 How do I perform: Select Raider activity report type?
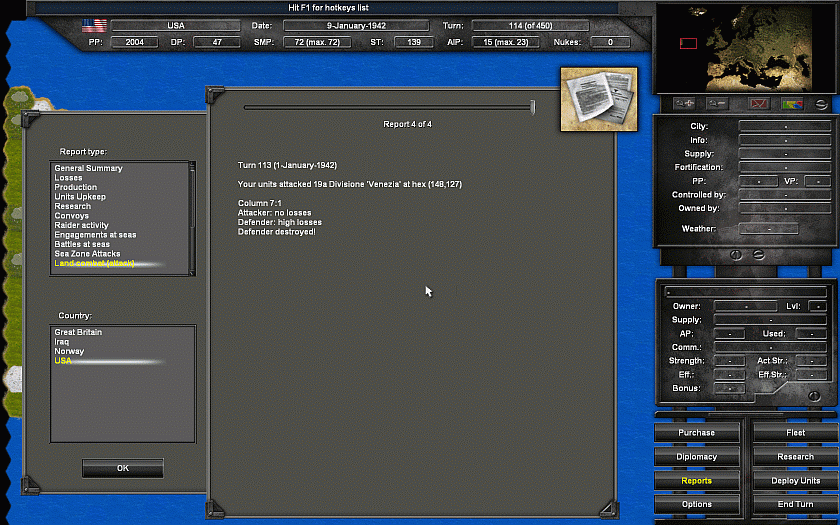coord(81,226)
